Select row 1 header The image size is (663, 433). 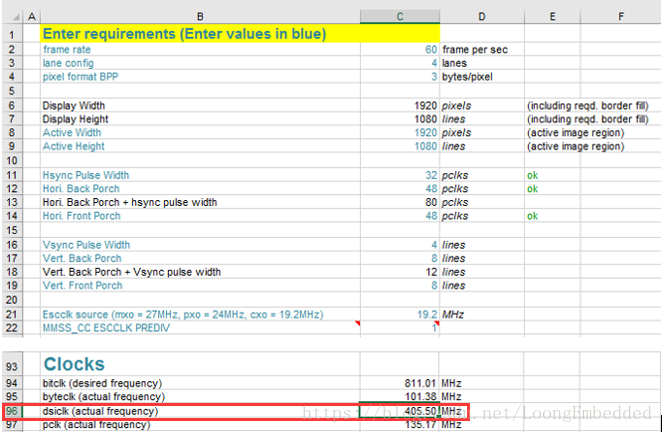[x=12, y=34]
